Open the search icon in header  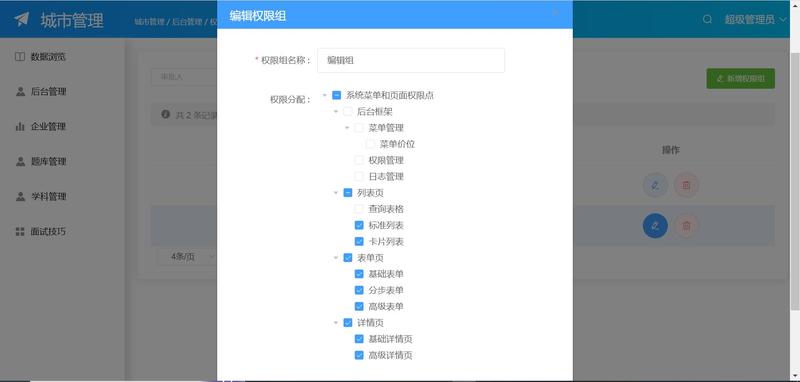pos(707,19)
